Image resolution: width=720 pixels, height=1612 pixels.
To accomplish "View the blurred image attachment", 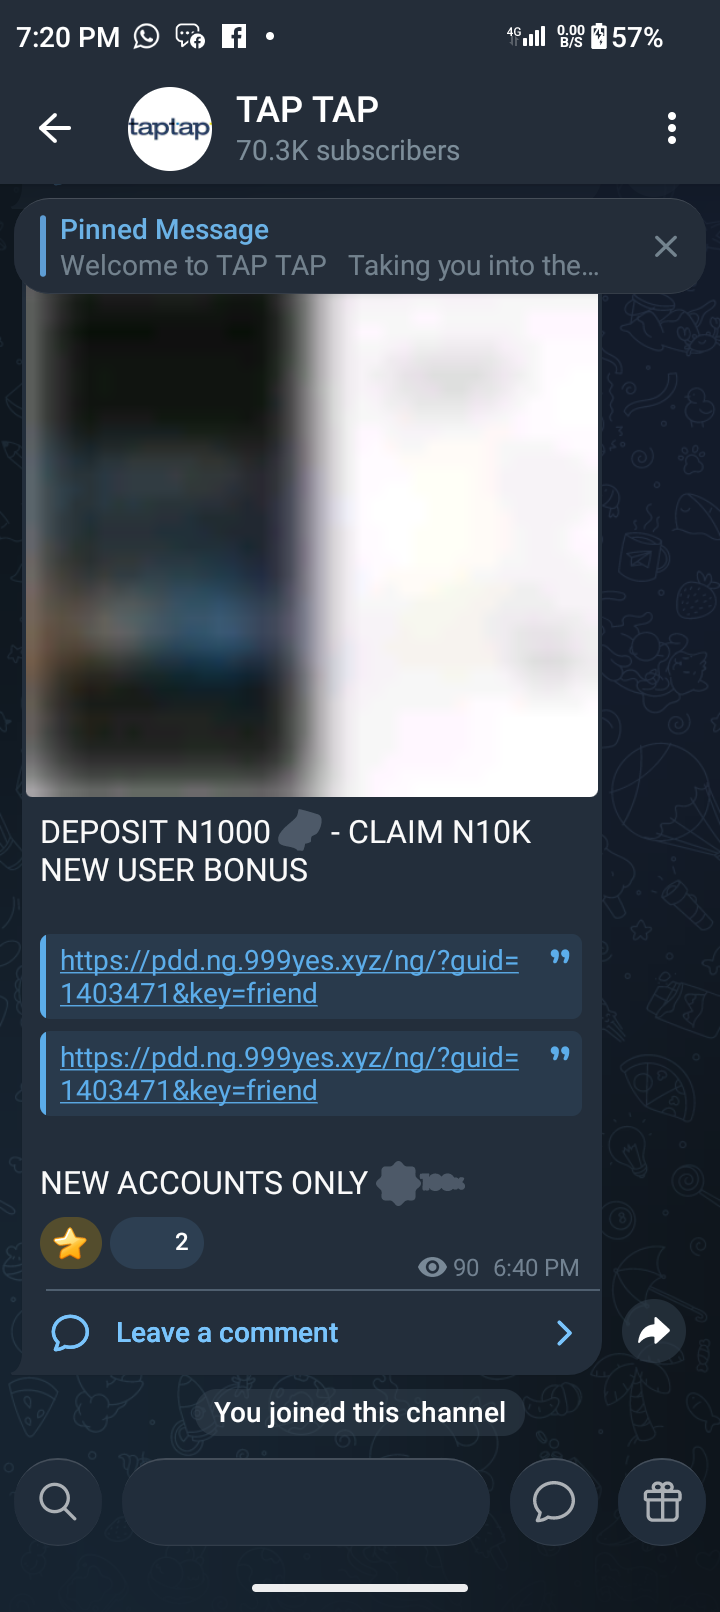I will pos(312,545).
